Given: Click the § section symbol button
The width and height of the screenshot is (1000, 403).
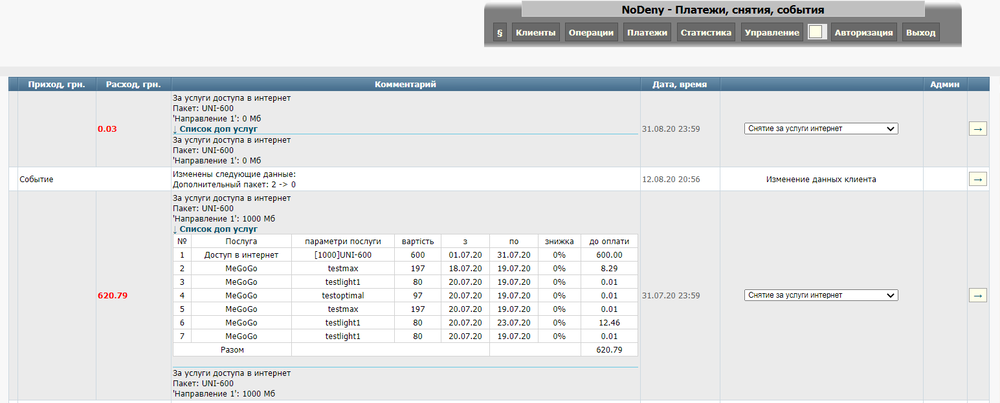Looking at the screenshot, I should coord(500,33).
